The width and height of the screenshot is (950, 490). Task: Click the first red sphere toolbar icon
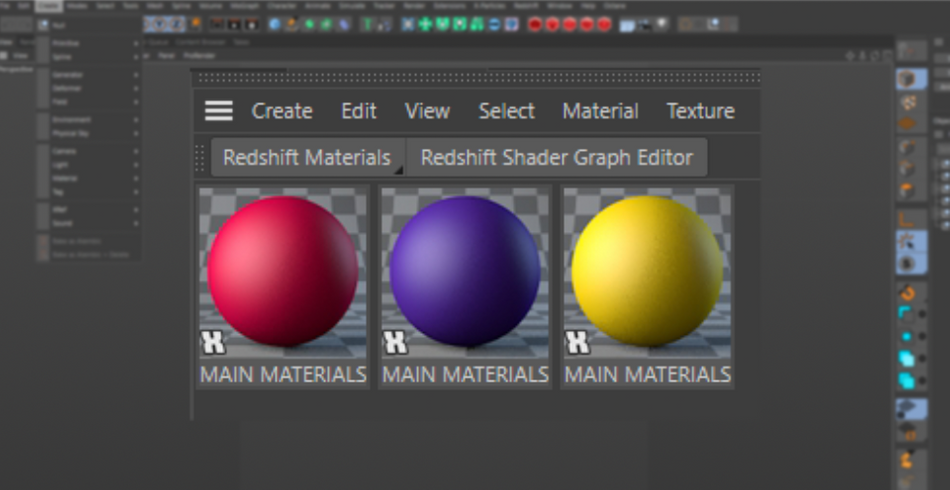[x=534, y=24]
